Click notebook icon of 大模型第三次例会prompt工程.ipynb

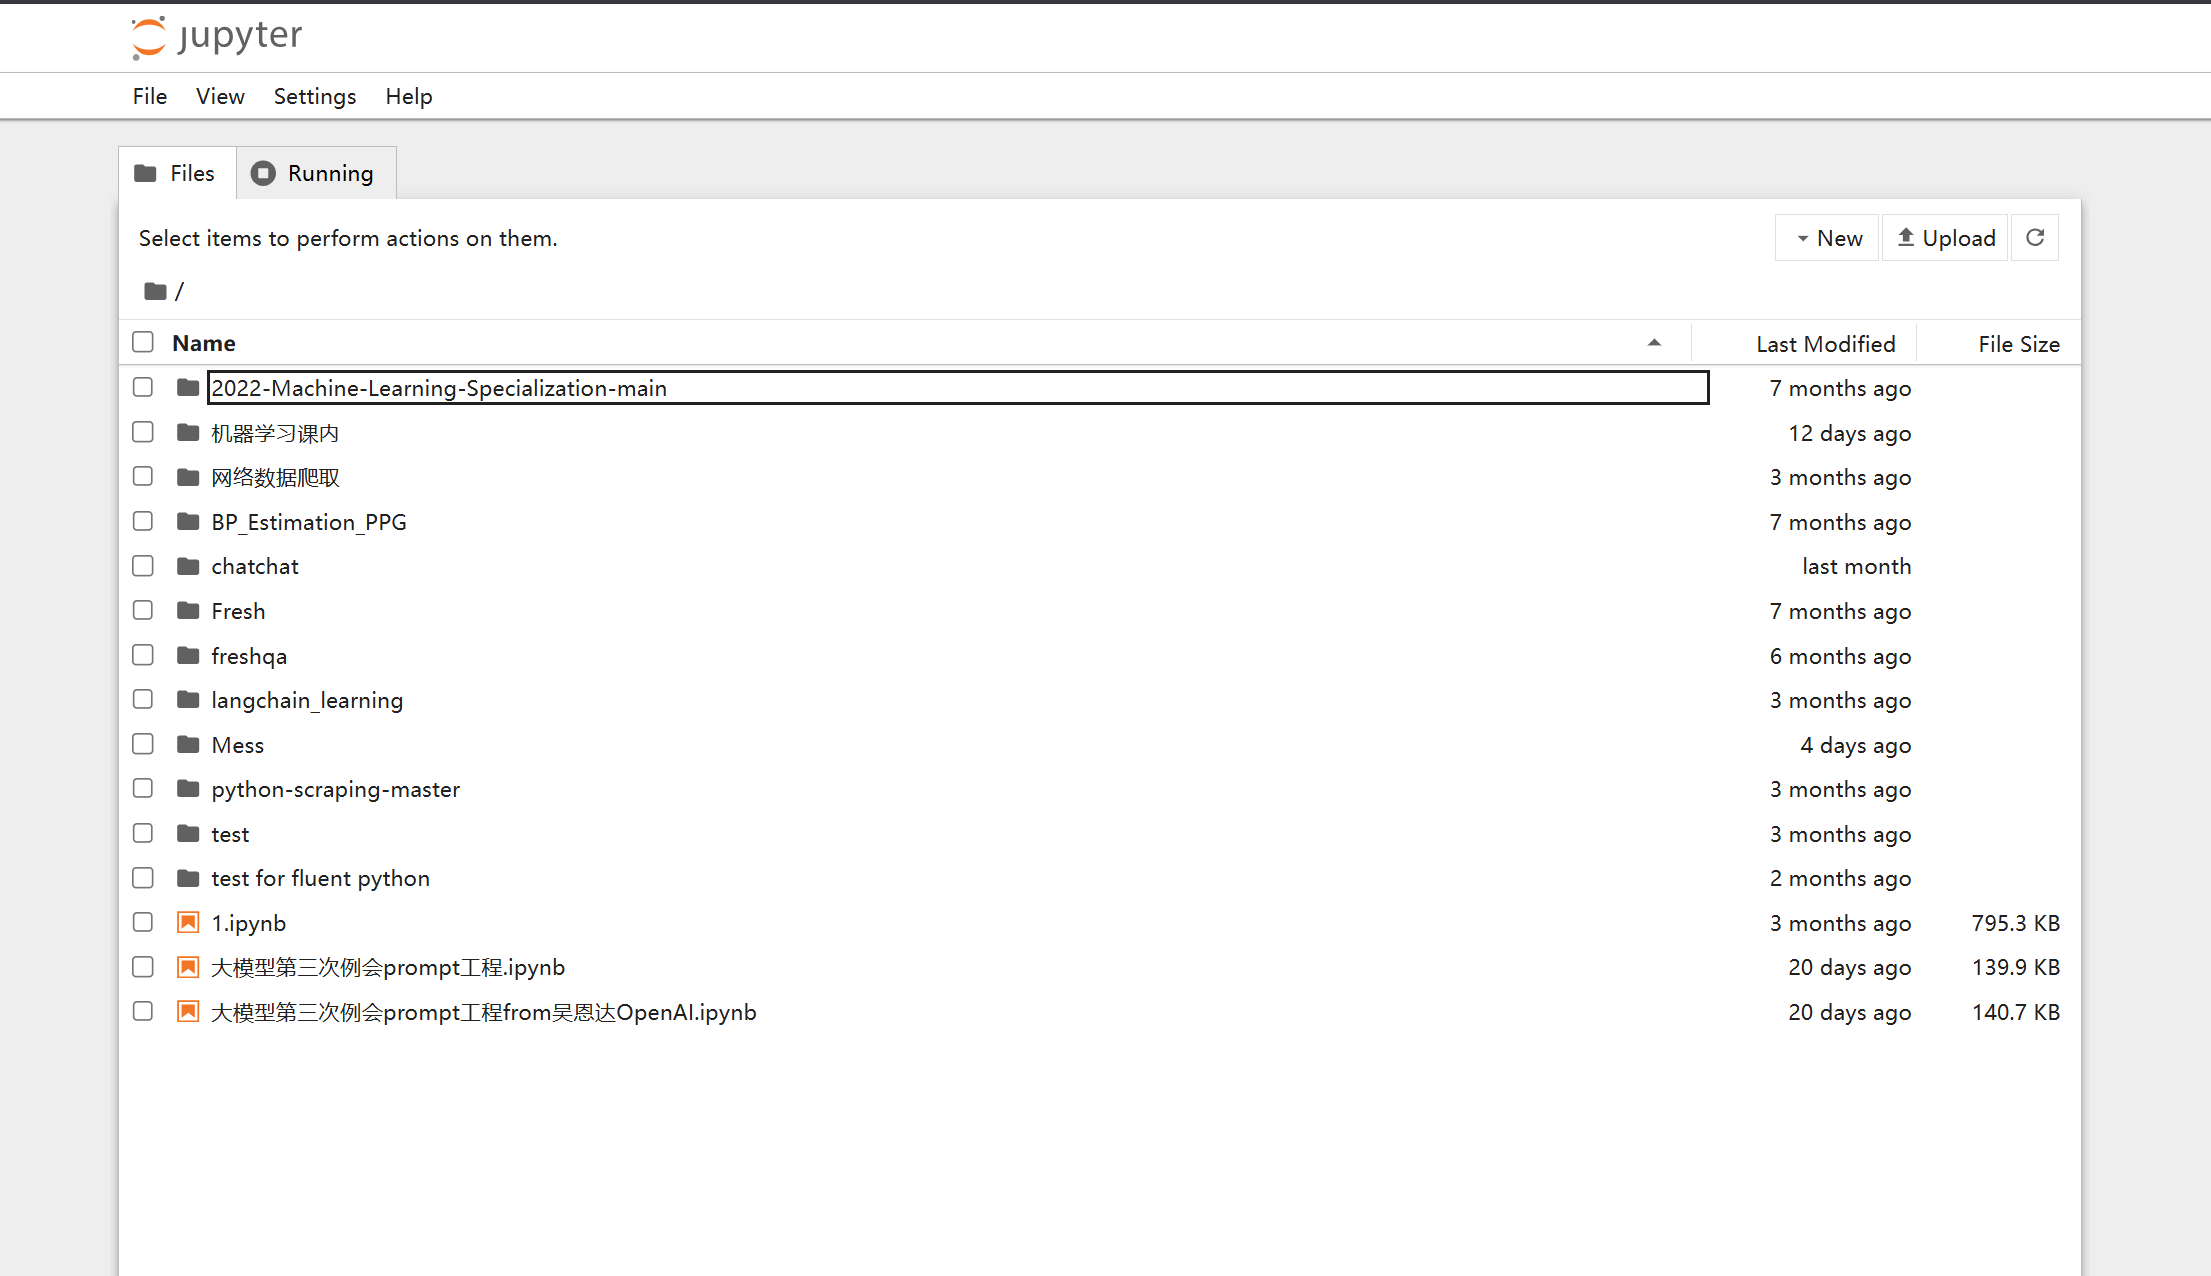[188, 967]
